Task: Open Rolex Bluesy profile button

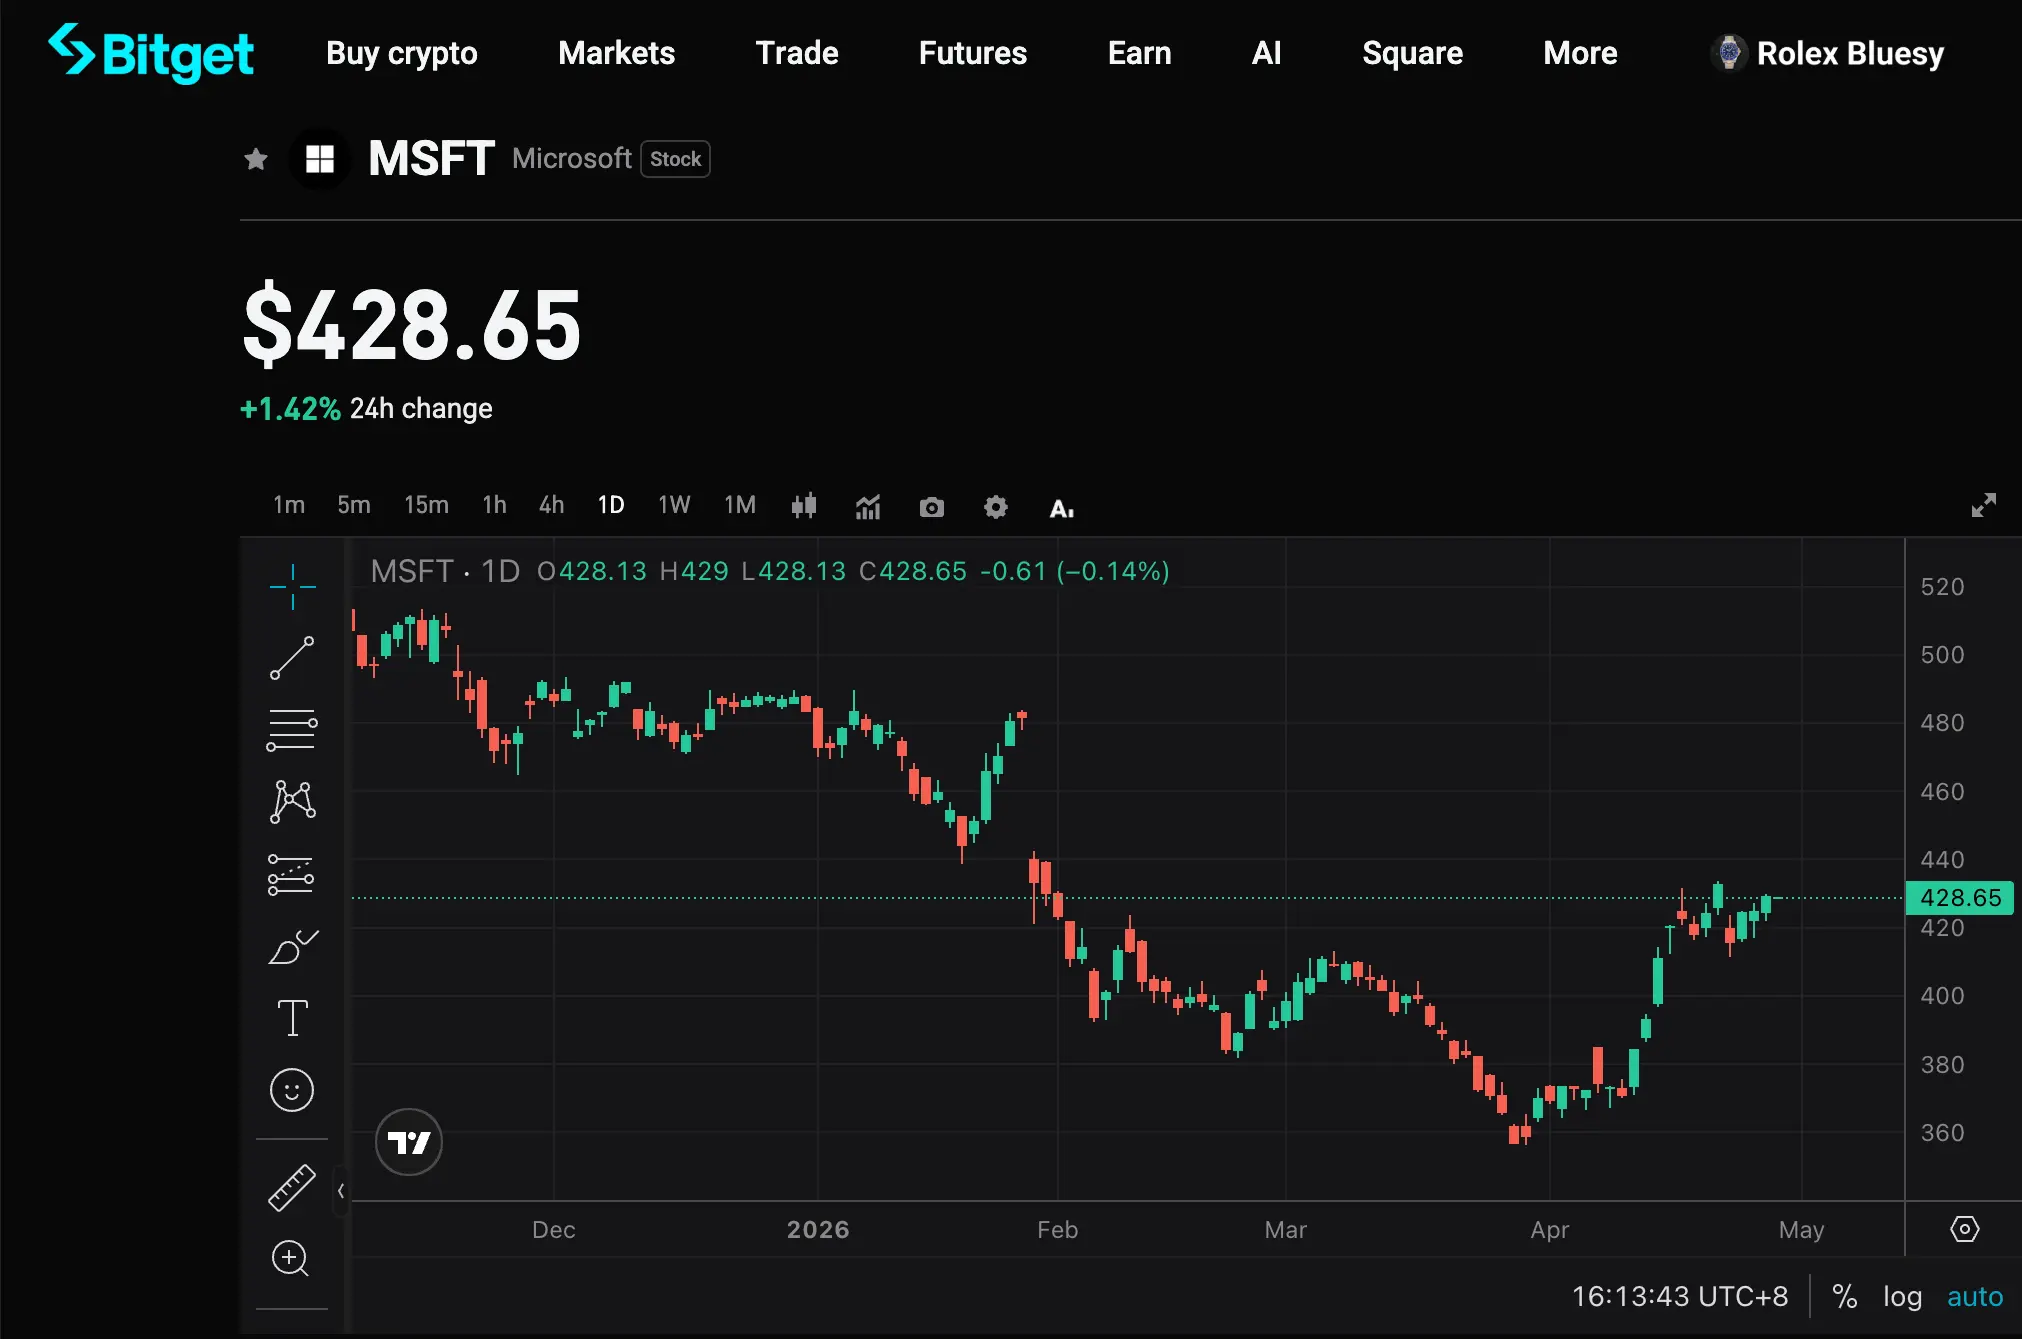Action: coord(1828,53)
